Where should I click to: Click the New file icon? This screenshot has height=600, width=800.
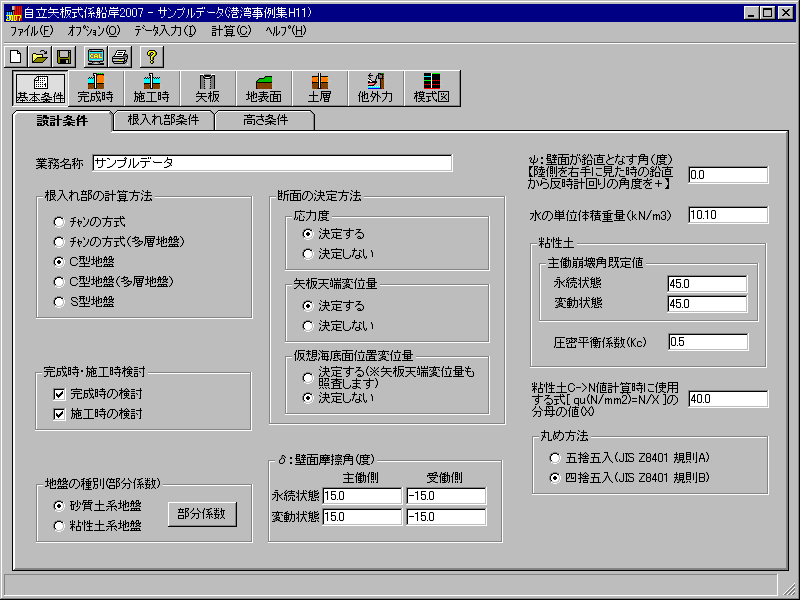[16, 57]
